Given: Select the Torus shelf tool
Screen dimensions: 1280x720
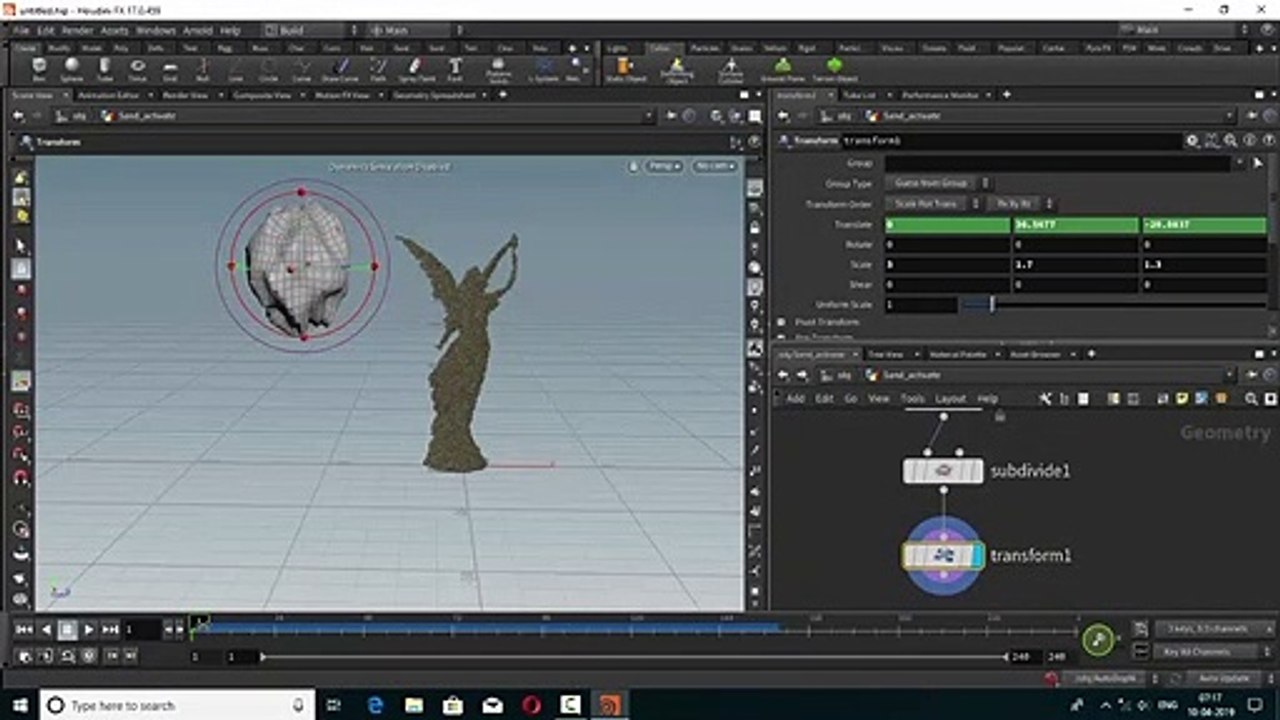Looking at the screenshot, I should pos(138,69).
